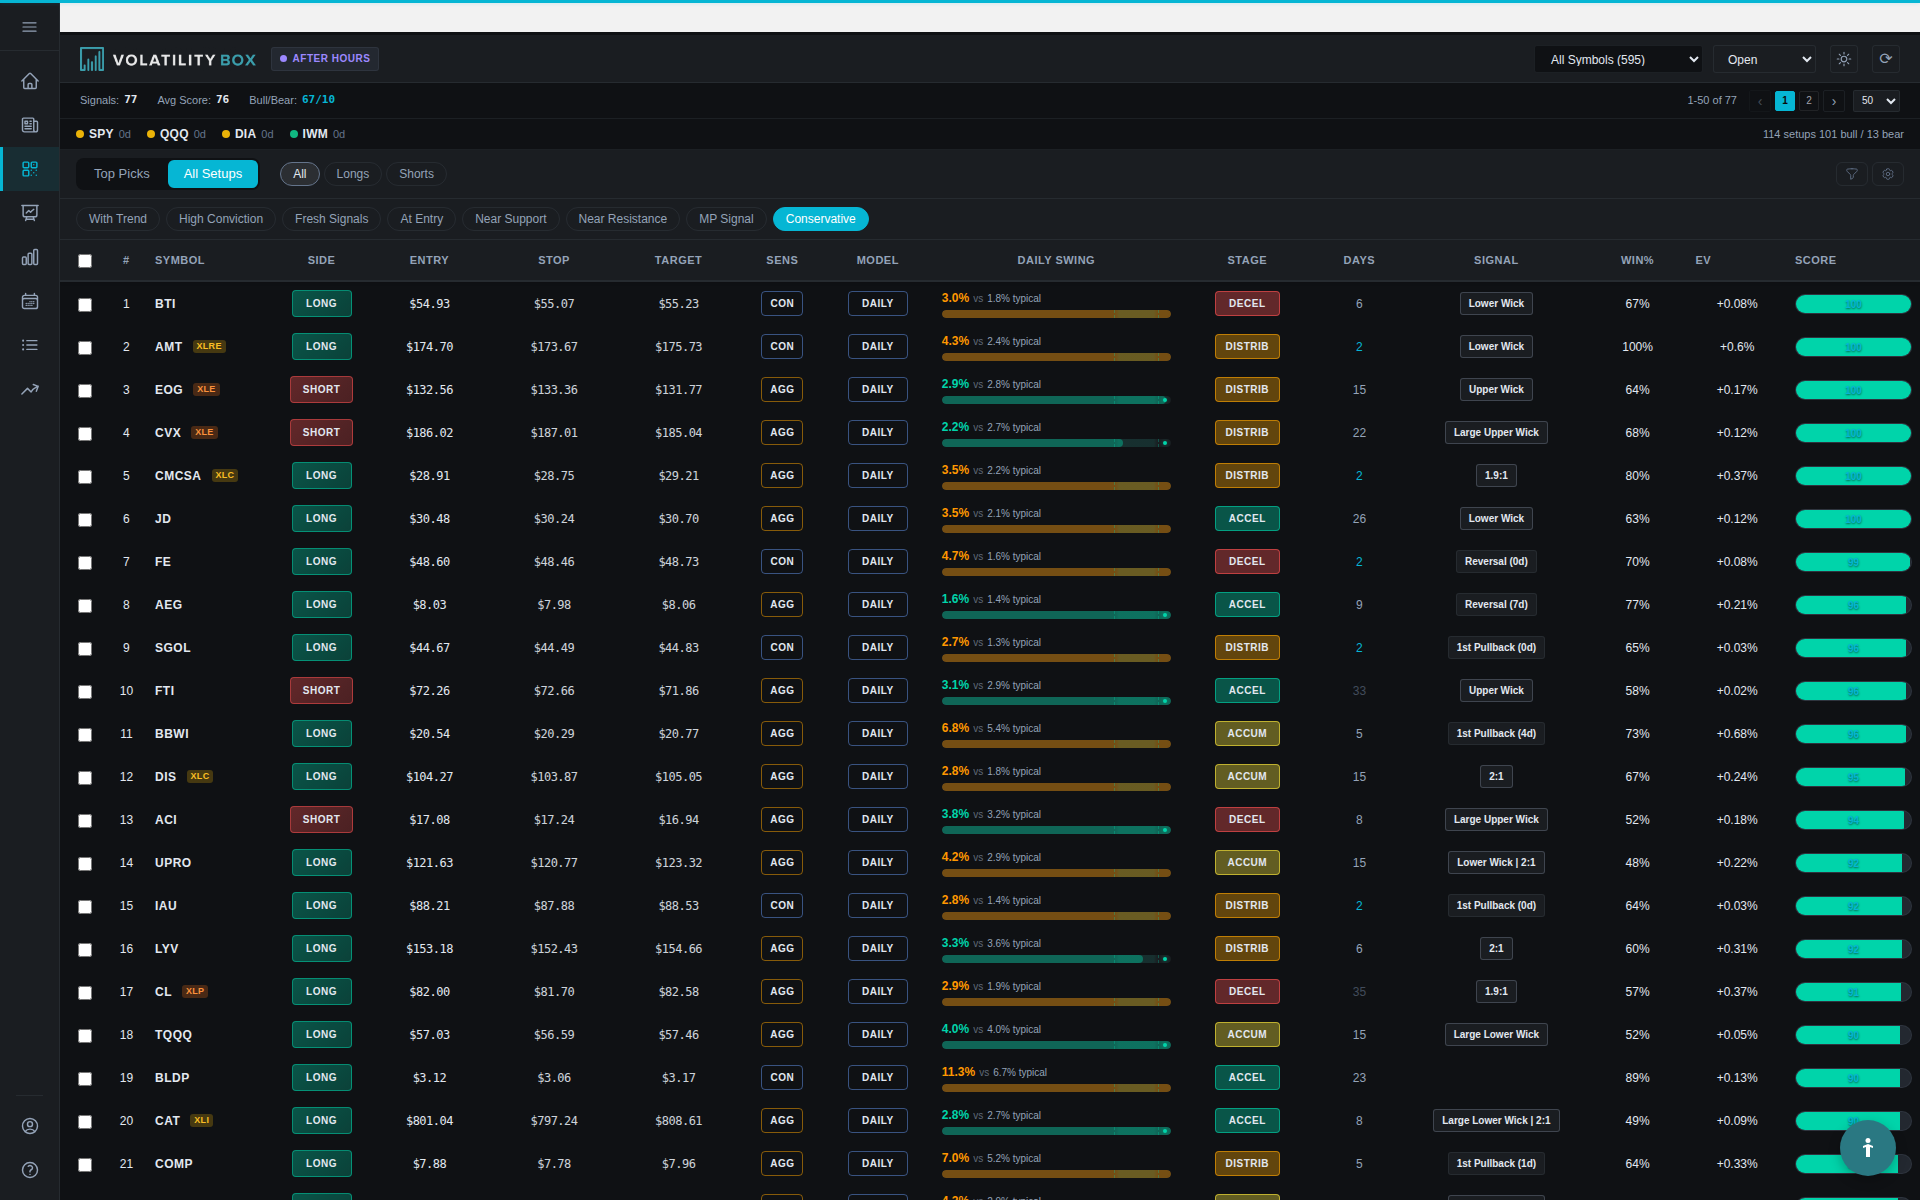The height and width of the screenshot is (1200, 1920).
Task: Toggle the select-all header checkbox
Action: point(85,261)
